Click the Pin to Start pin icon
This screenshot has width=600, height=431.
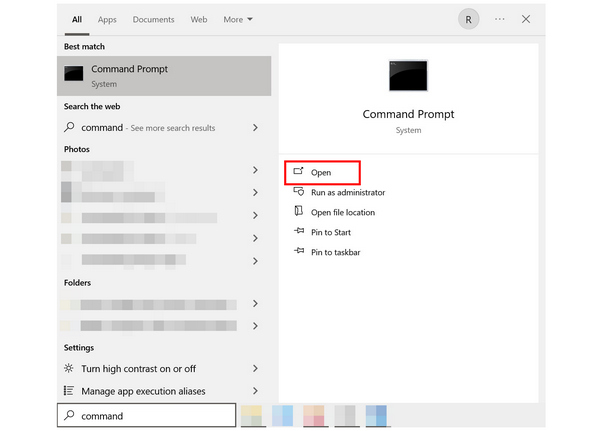299,231
